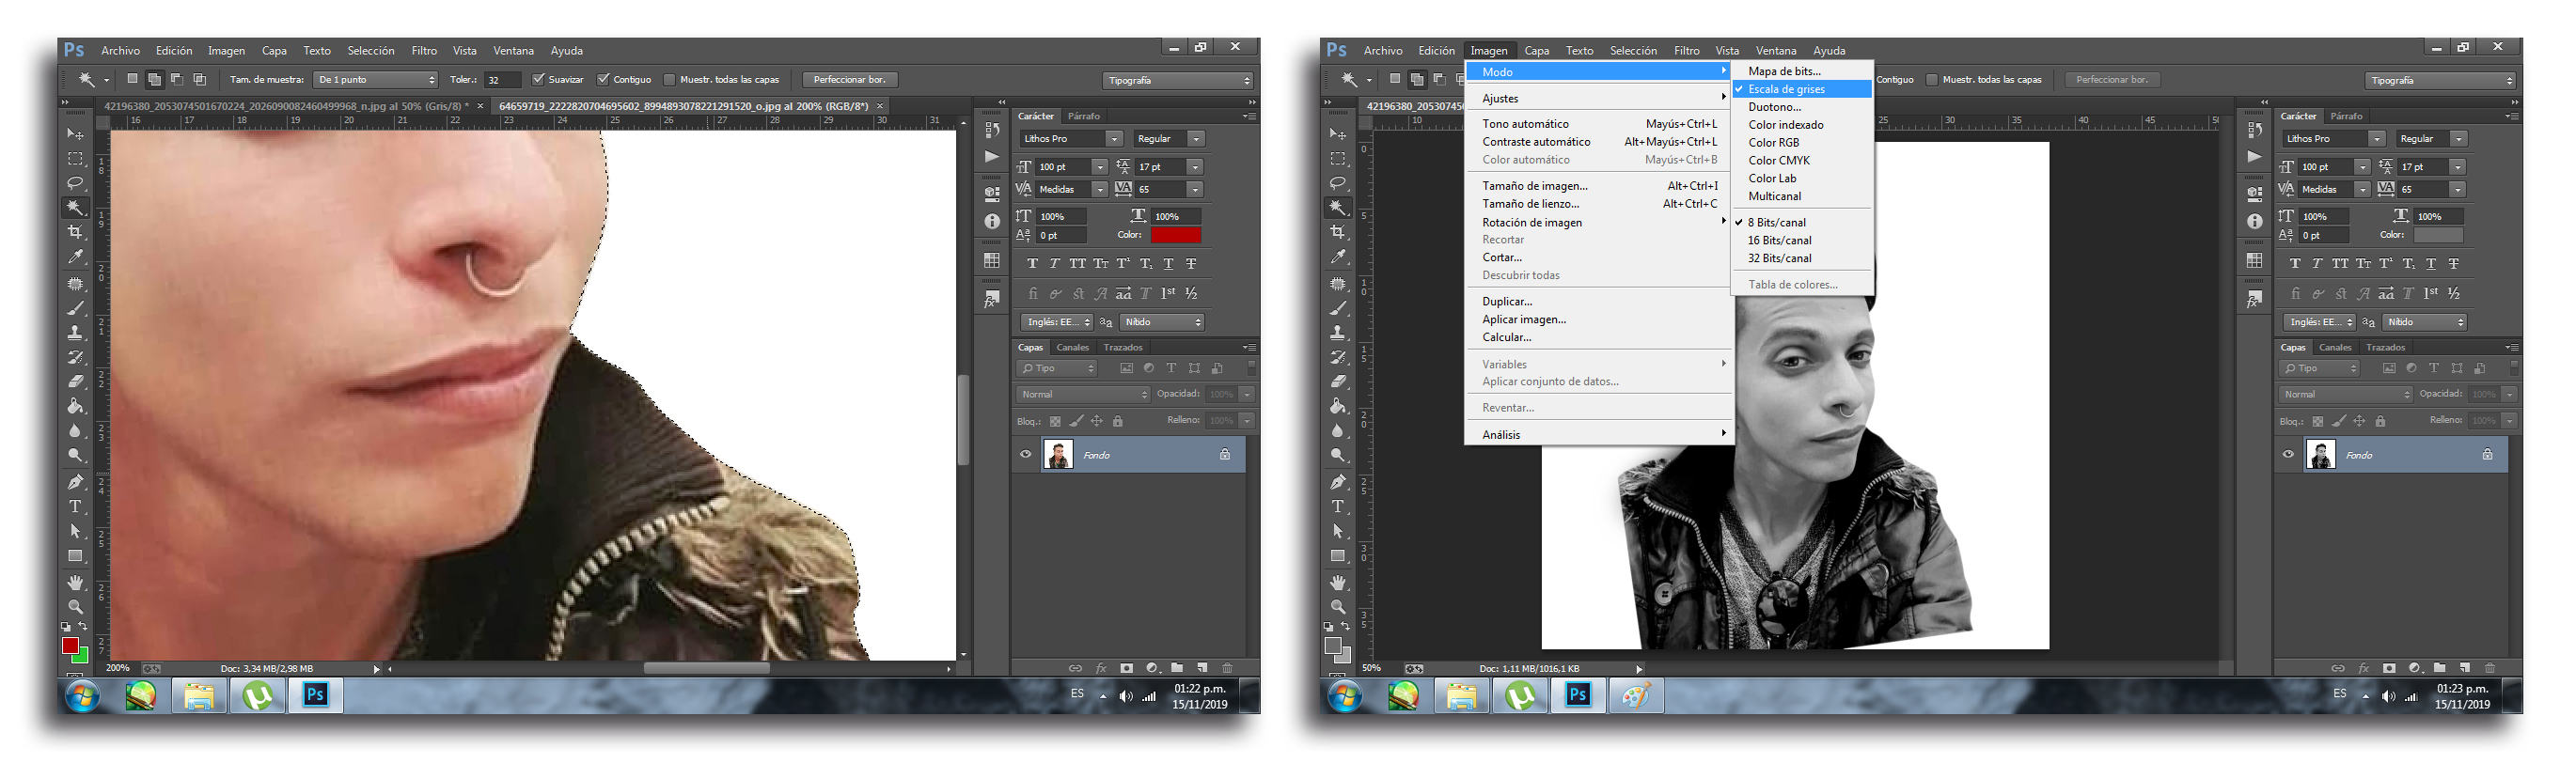Click Perfeccionar bor. button in the 200% zoom window

coord(849,79)
